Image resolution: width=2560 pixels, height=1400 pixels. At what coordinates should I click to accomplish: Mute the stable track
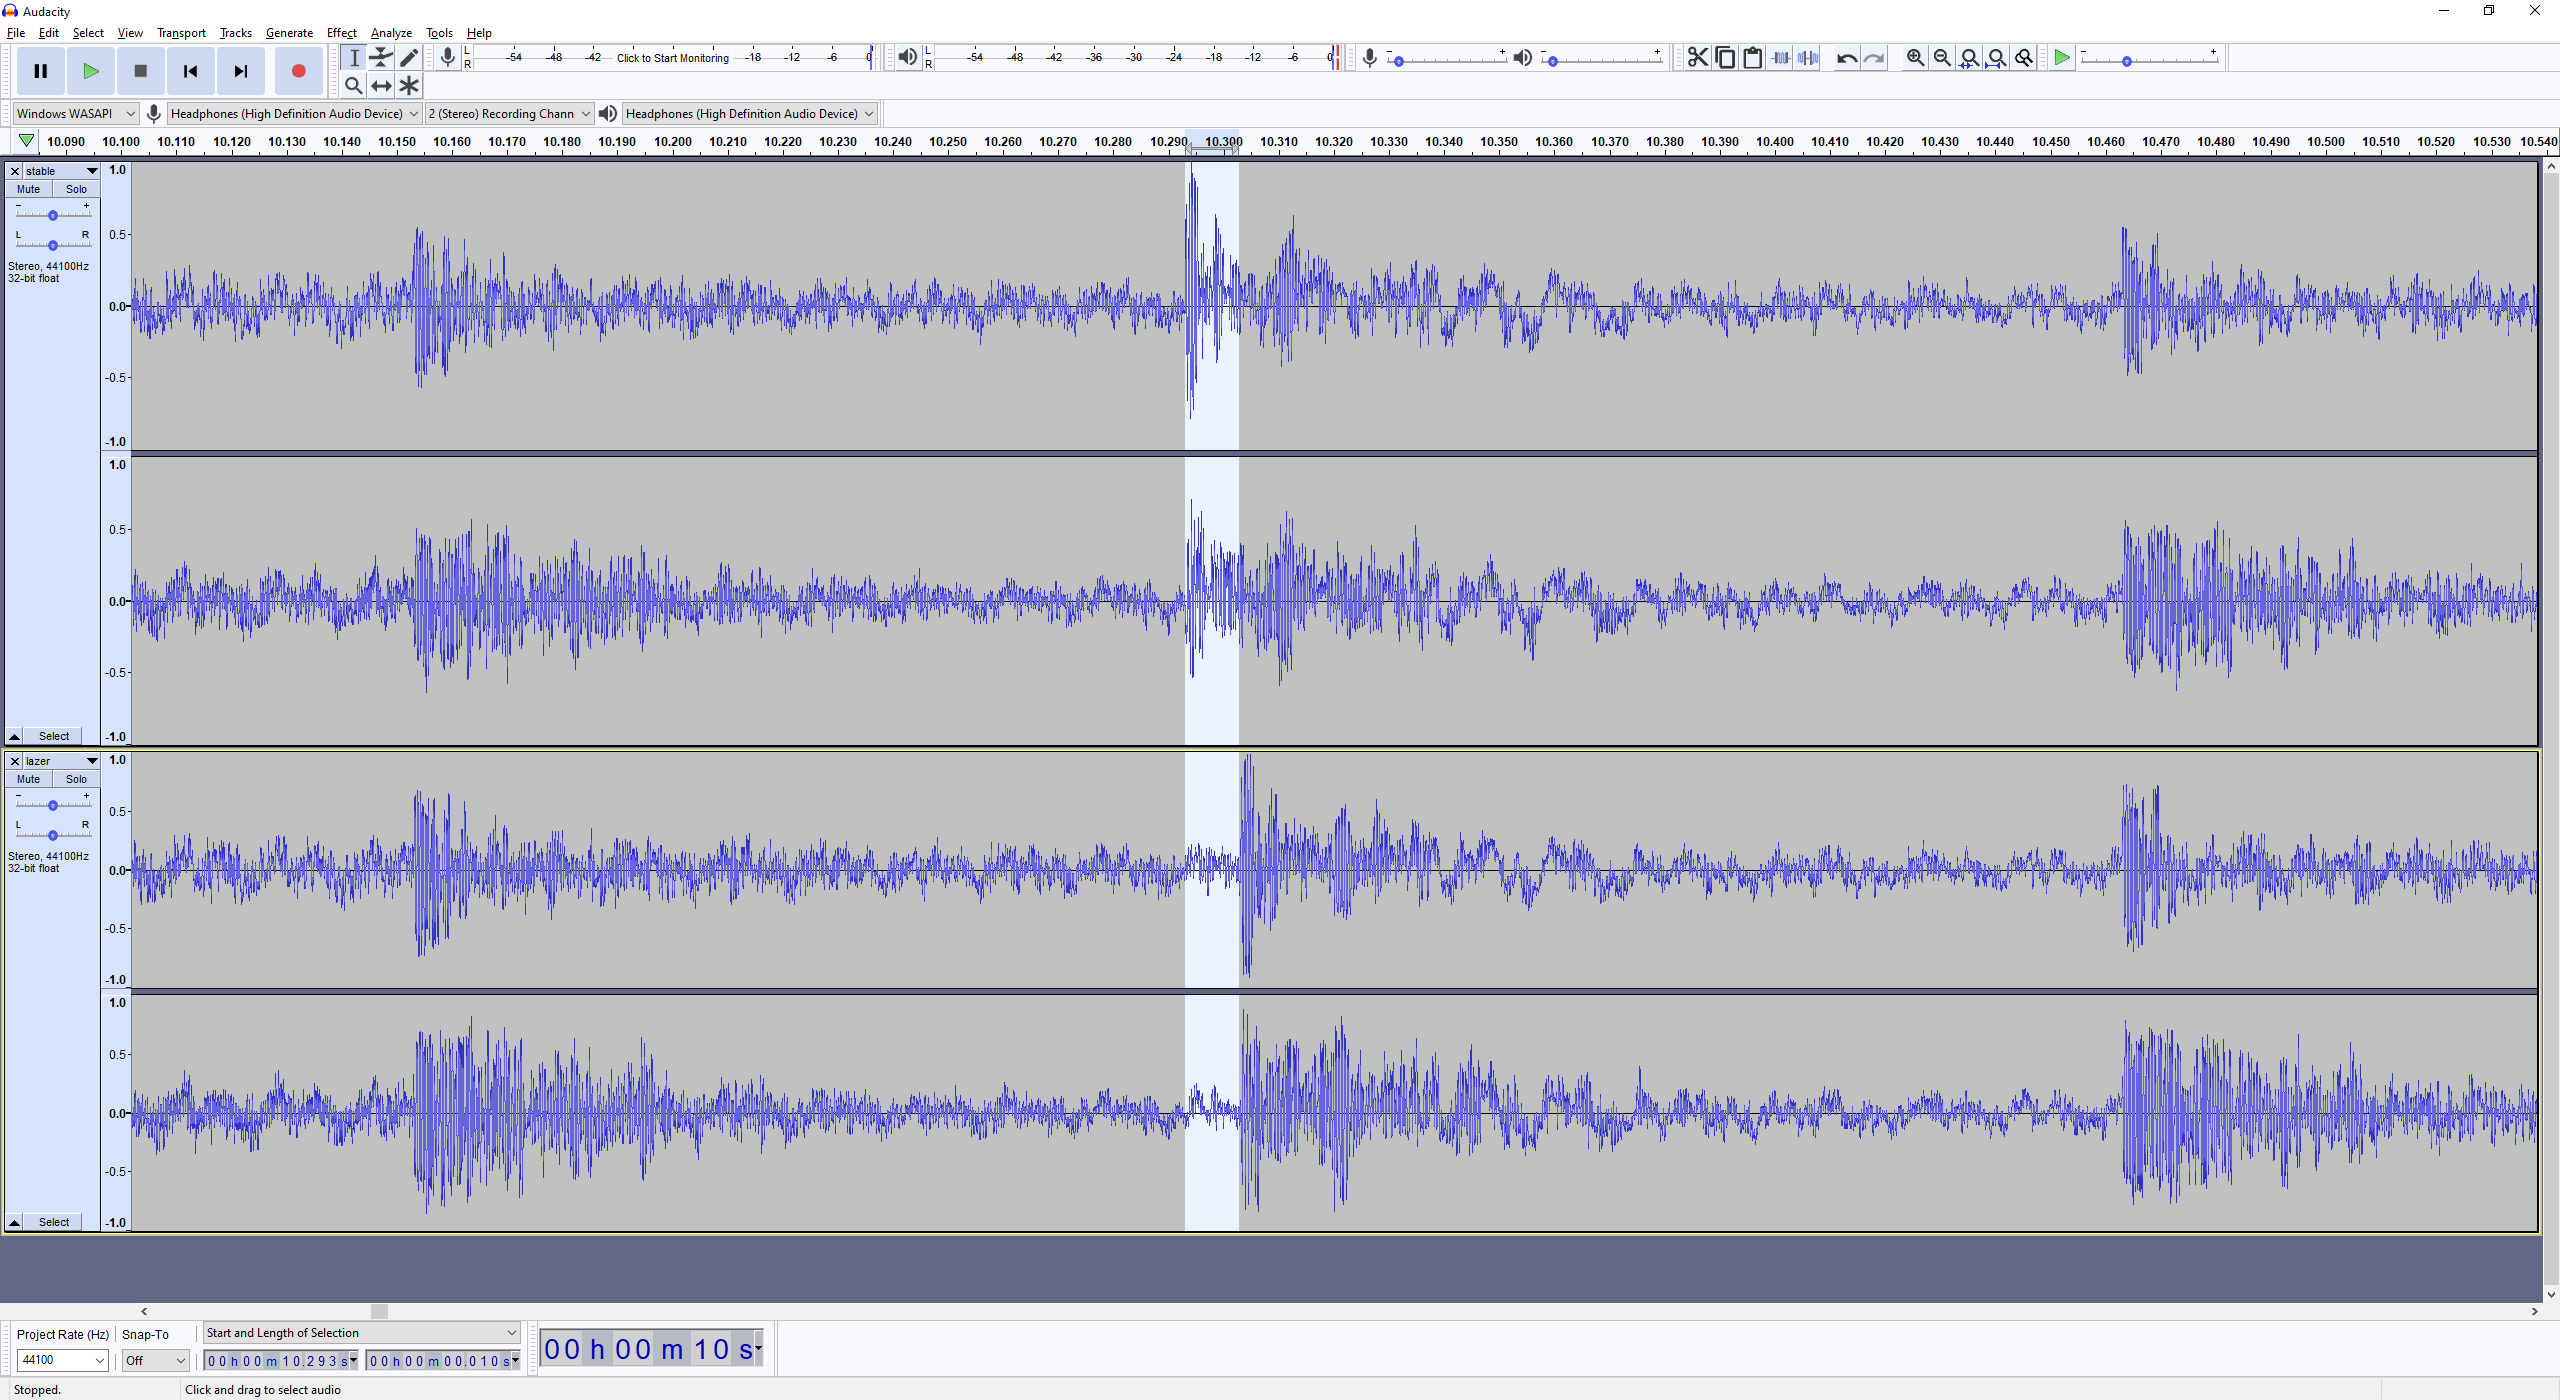(27, 189)
